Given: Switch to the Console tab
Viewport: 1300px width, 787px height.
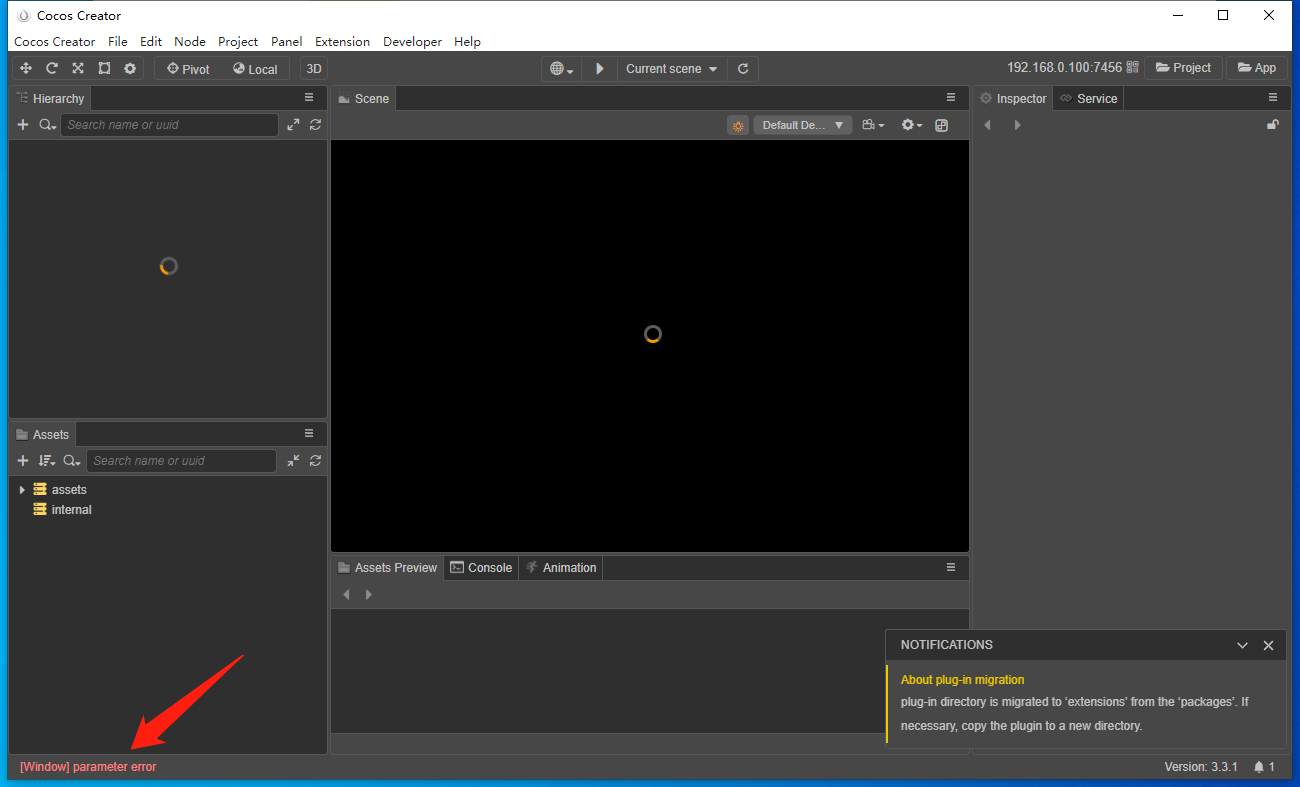Looking at the screenshot, I should pos(481,567).
